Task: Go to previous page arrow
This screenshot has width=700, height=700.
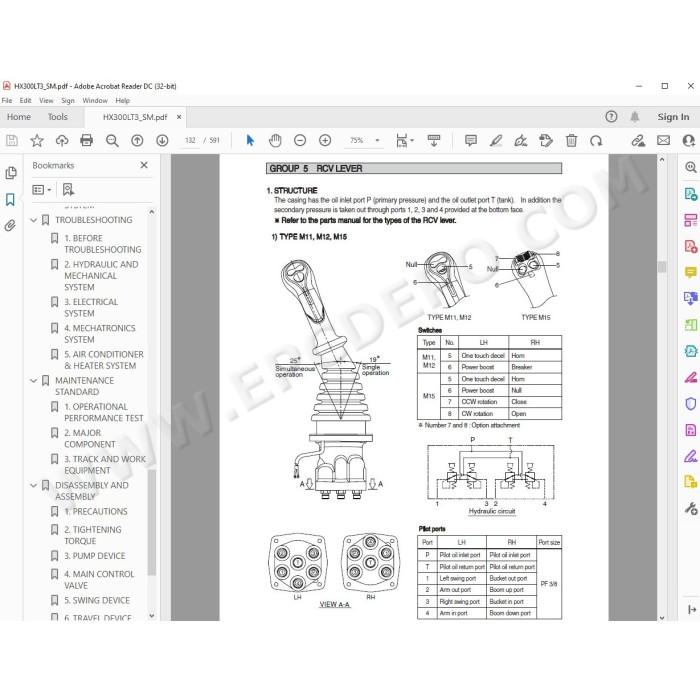Action: click(x=137, y=141)
